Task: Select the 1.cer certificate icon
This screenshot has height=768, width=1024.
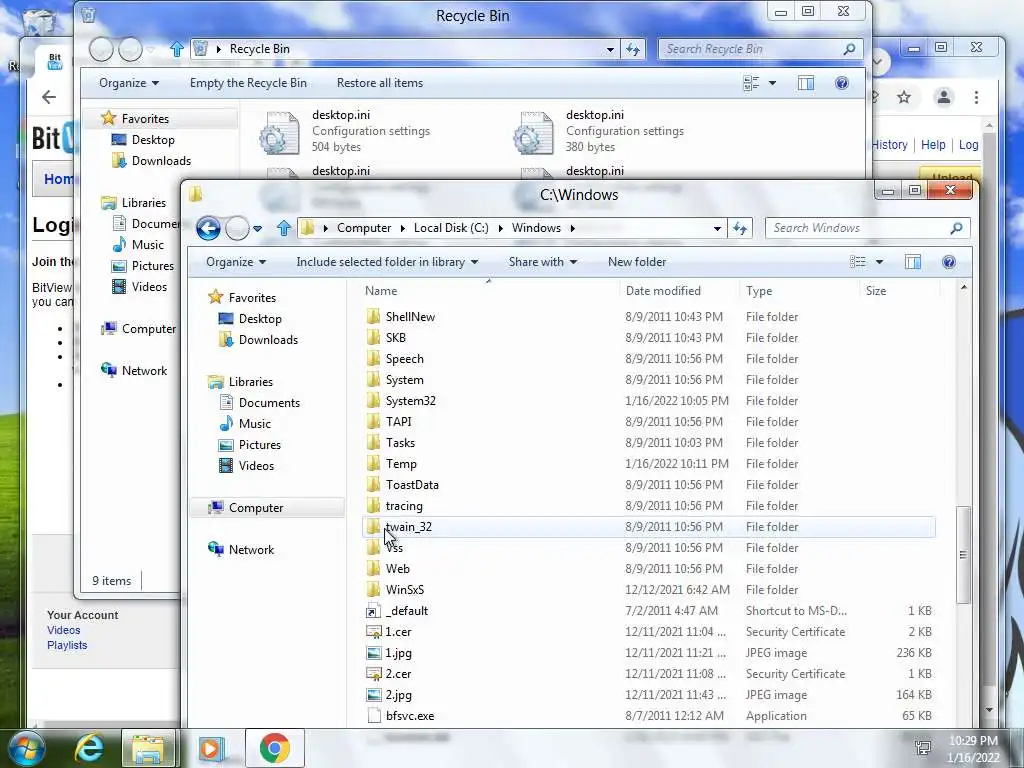Action: (x=374, y=632)
